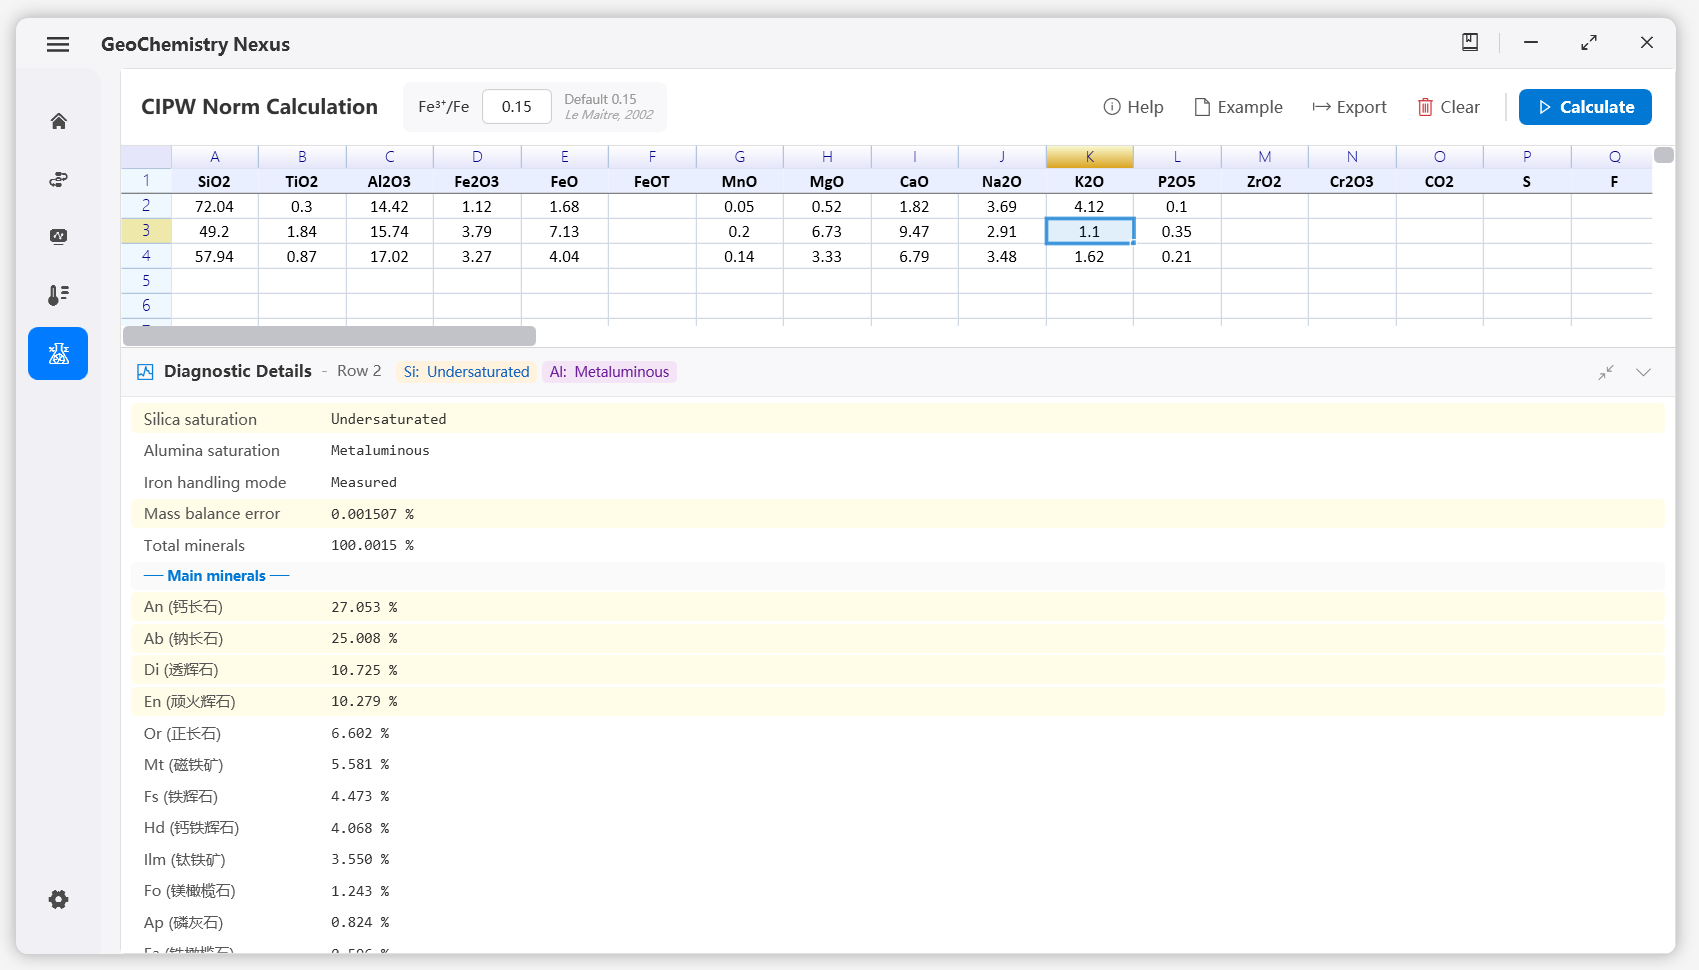1699x970 pixels.
Task: Click the bookmark icon in title bar
Action: (1470, 42)
